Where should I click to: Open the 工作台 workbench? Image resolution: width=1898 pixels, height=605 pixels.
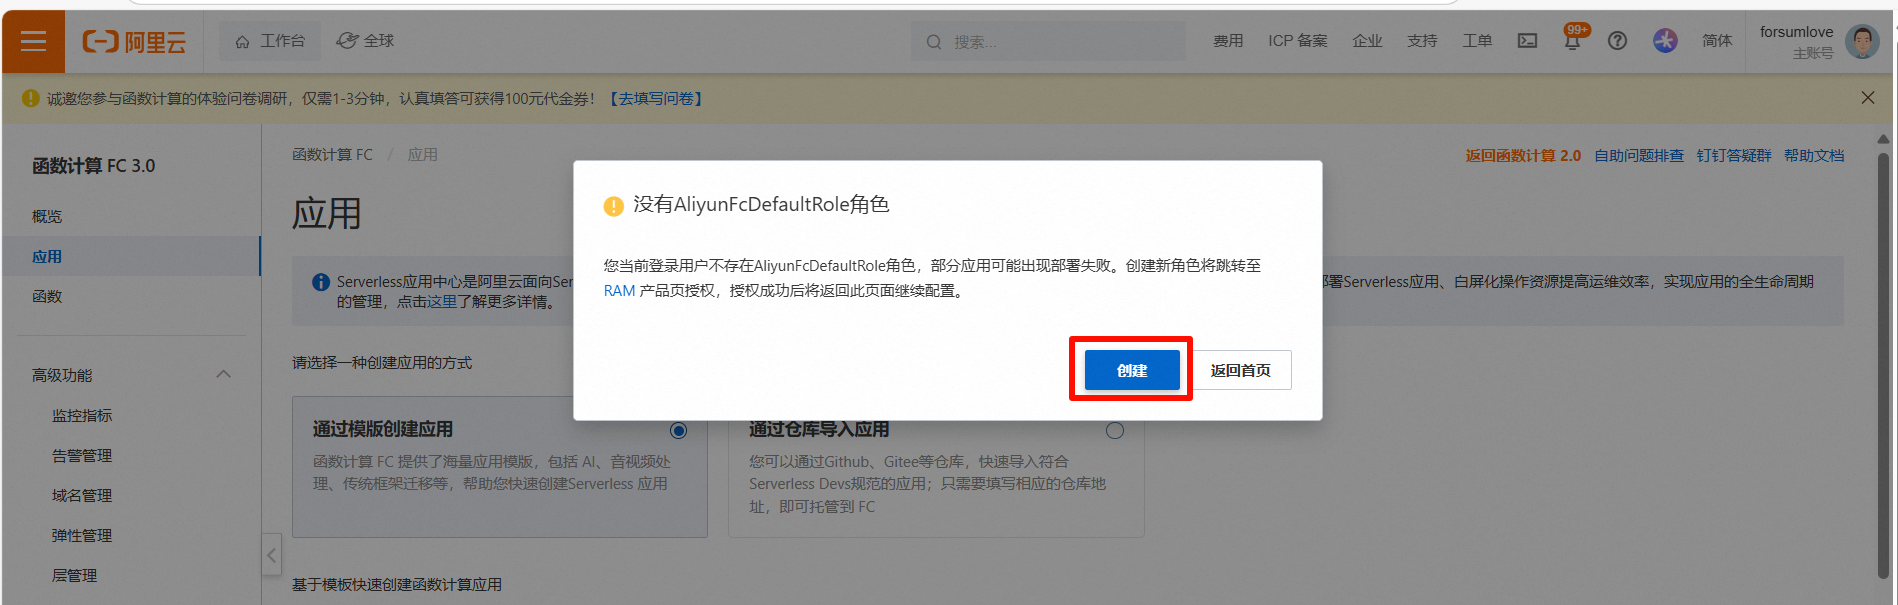(x=270, y=41)
